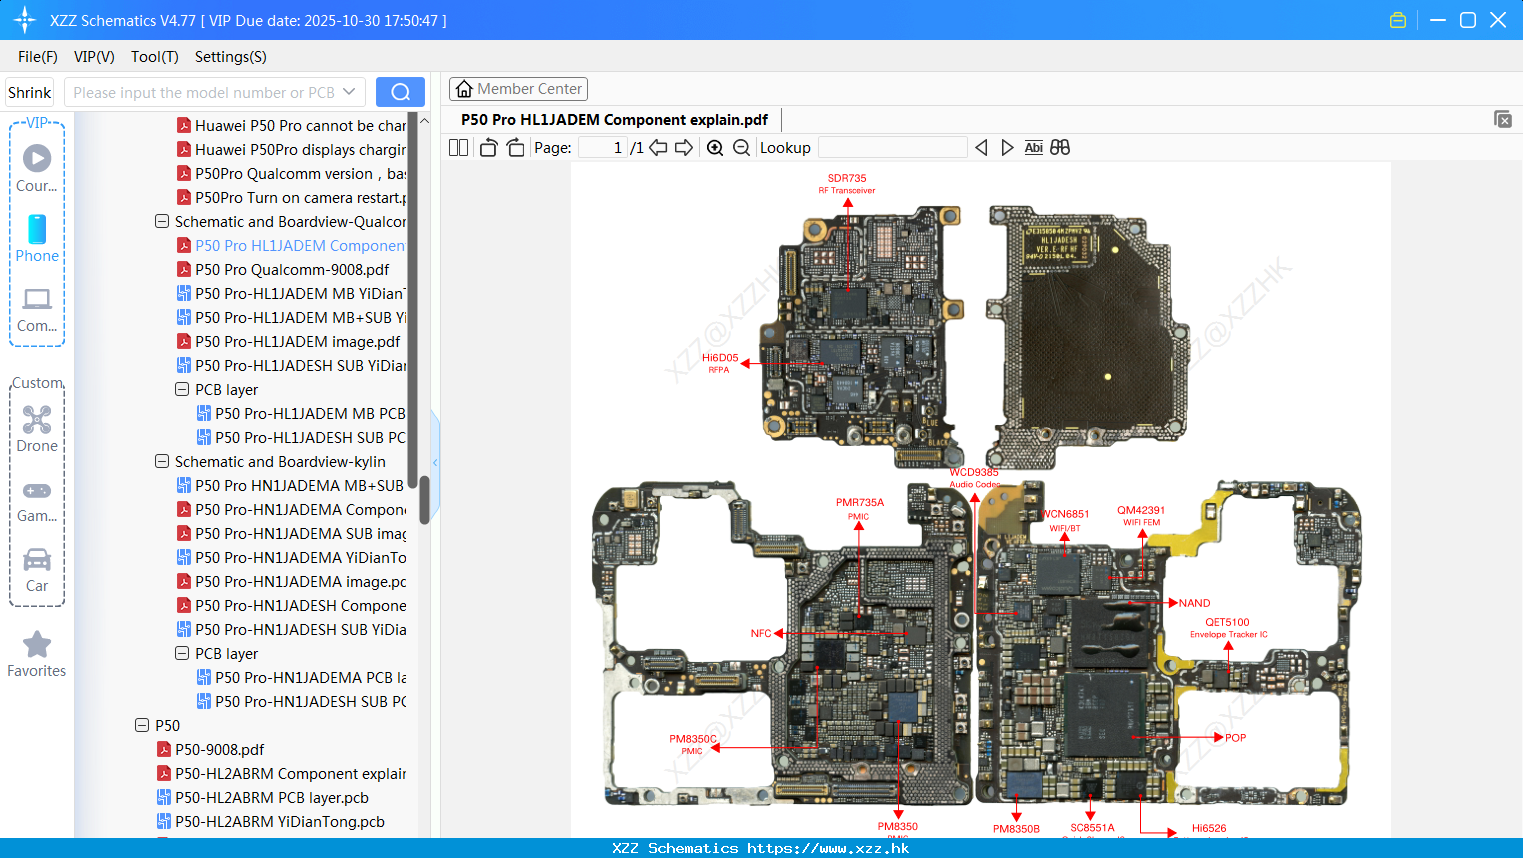Open P50 Pro-HL1JADESH SUB PCB under Qualcomm
1523x858 pixels.
(x=301, y=437)
